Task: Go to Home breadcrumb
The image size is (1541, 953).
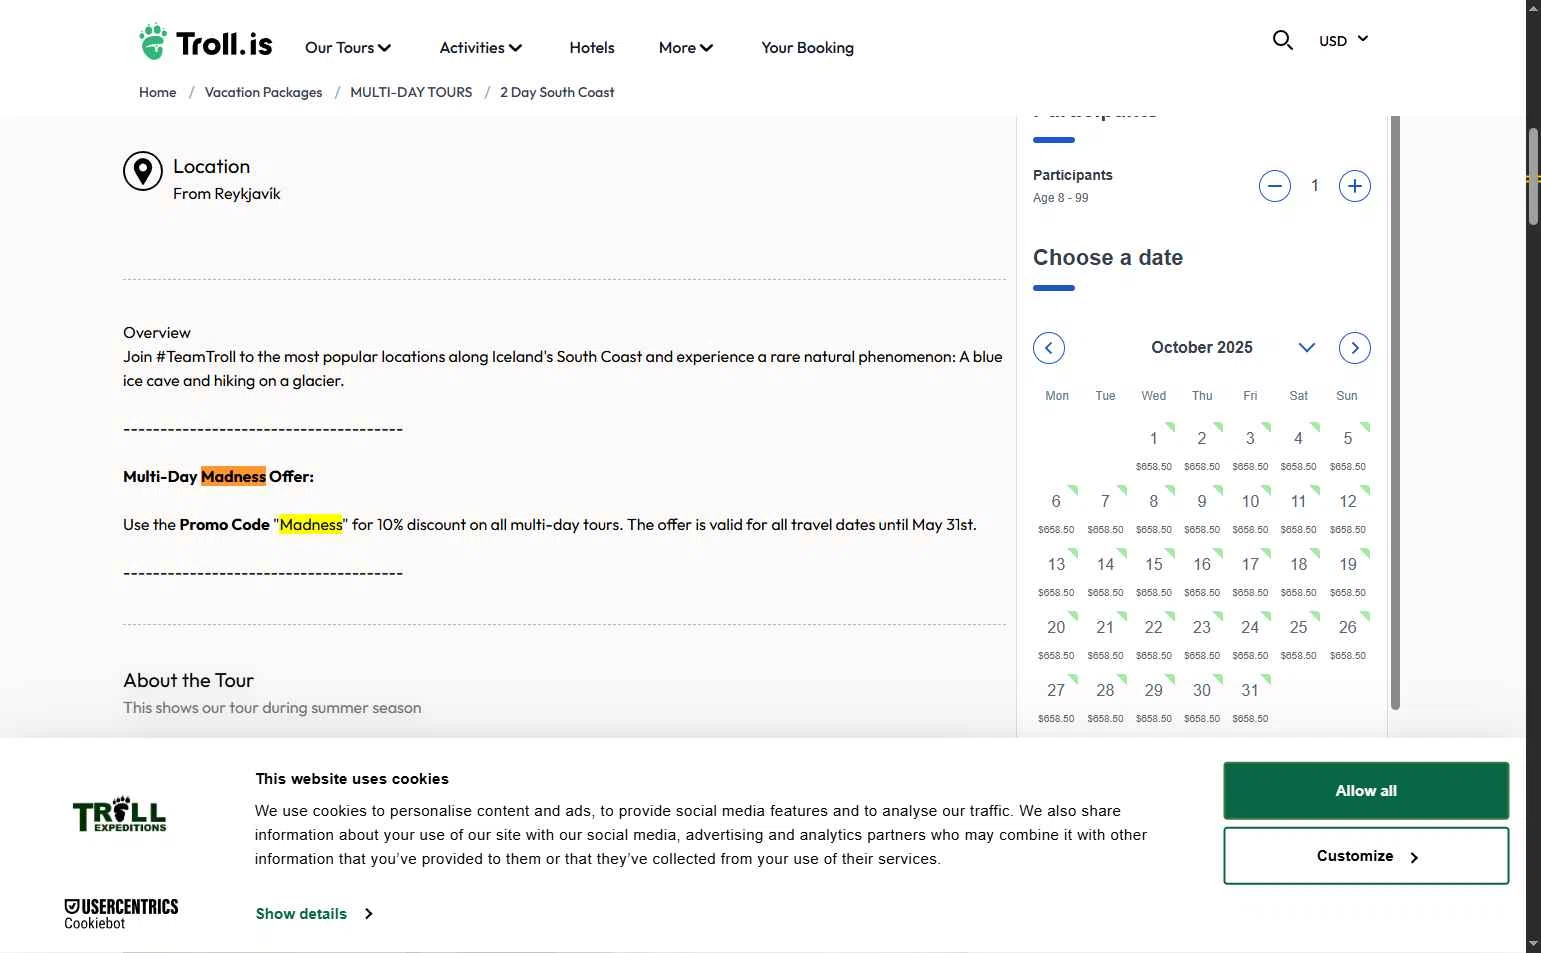Action: point(157,92)
